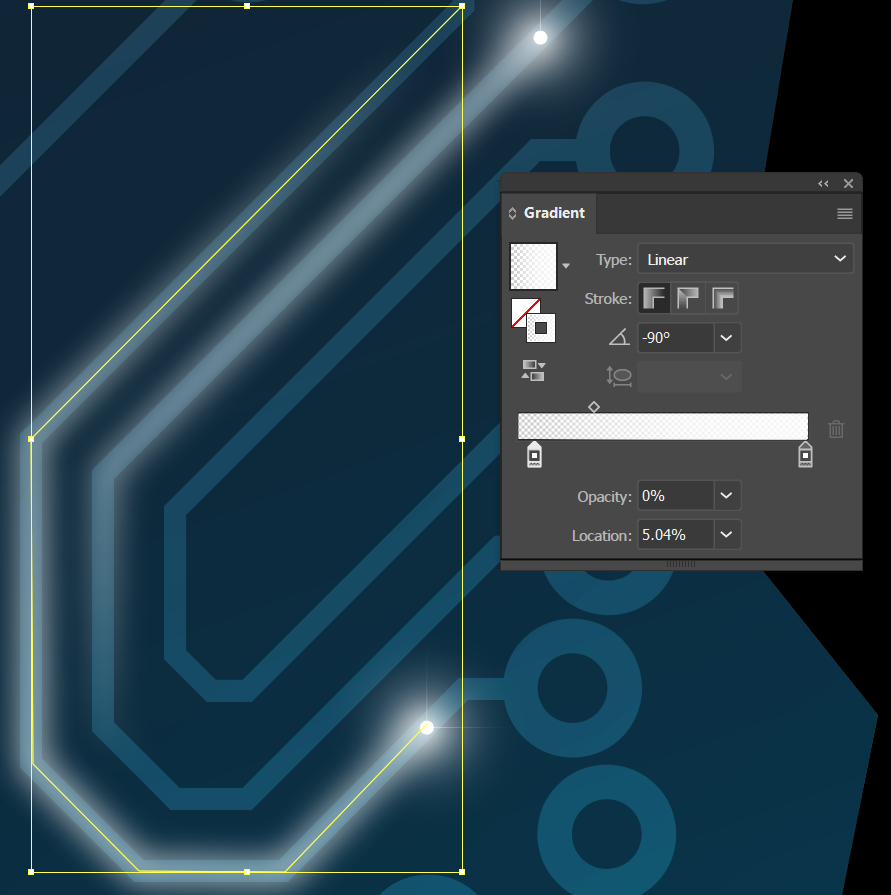Viewport: 891px width, 895px height.
Task: Click the angle icon next to -90°
Action: pyautogui.click(x=619, y=337)
